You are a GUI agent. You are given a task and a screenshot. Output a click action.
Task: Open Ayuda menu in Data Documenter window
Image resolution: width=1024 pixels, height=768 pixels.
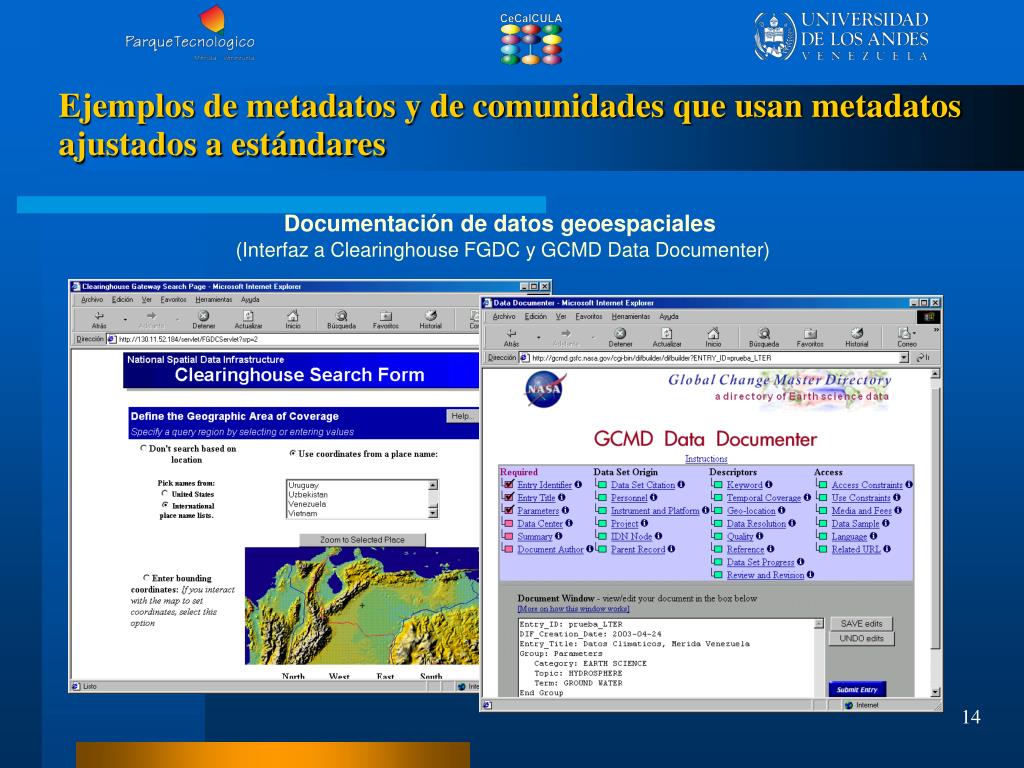pyautogui.click(x=669, y=316)
